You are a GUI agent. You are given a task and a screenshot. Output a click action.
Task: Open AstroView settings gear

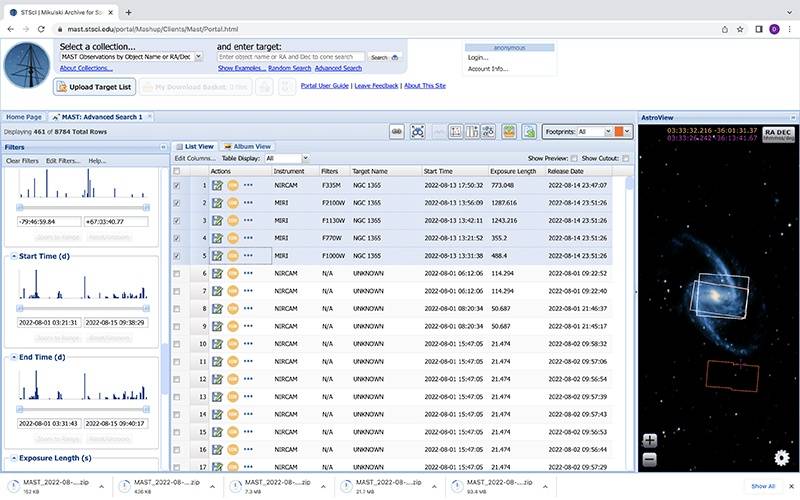781,458
